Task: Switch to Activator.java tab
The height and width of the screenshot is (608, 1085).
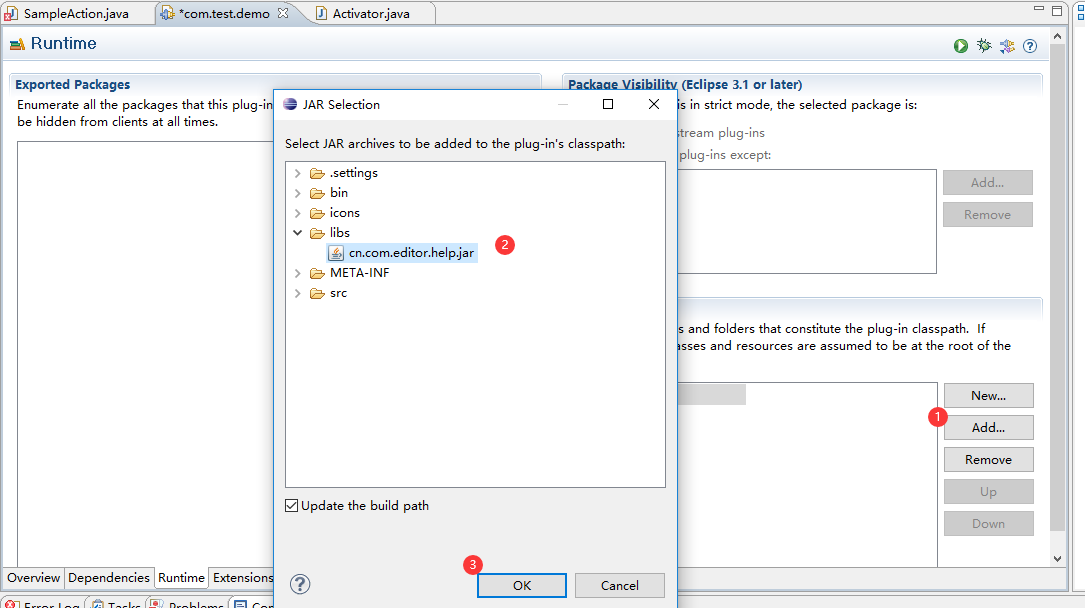Action: point(371,13)
